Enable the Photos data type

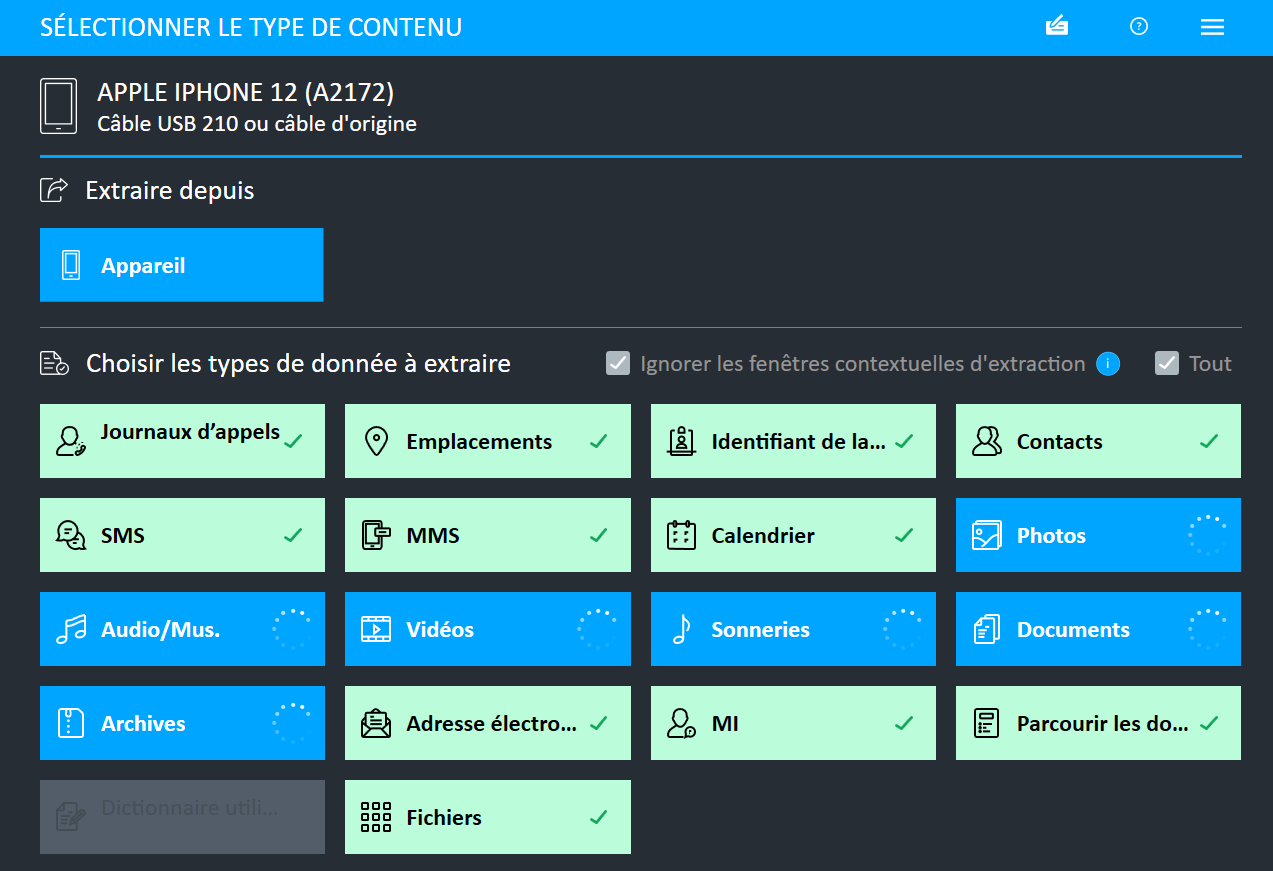point(1097,535)
